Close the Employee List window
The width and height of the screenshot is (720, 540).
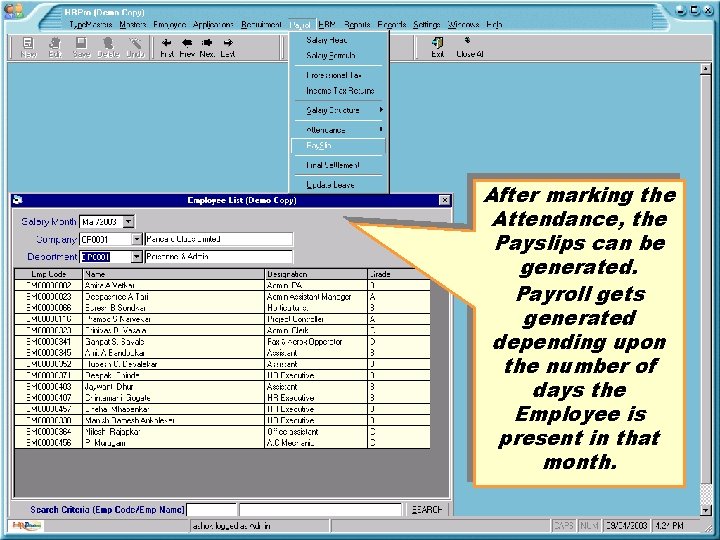444,200
